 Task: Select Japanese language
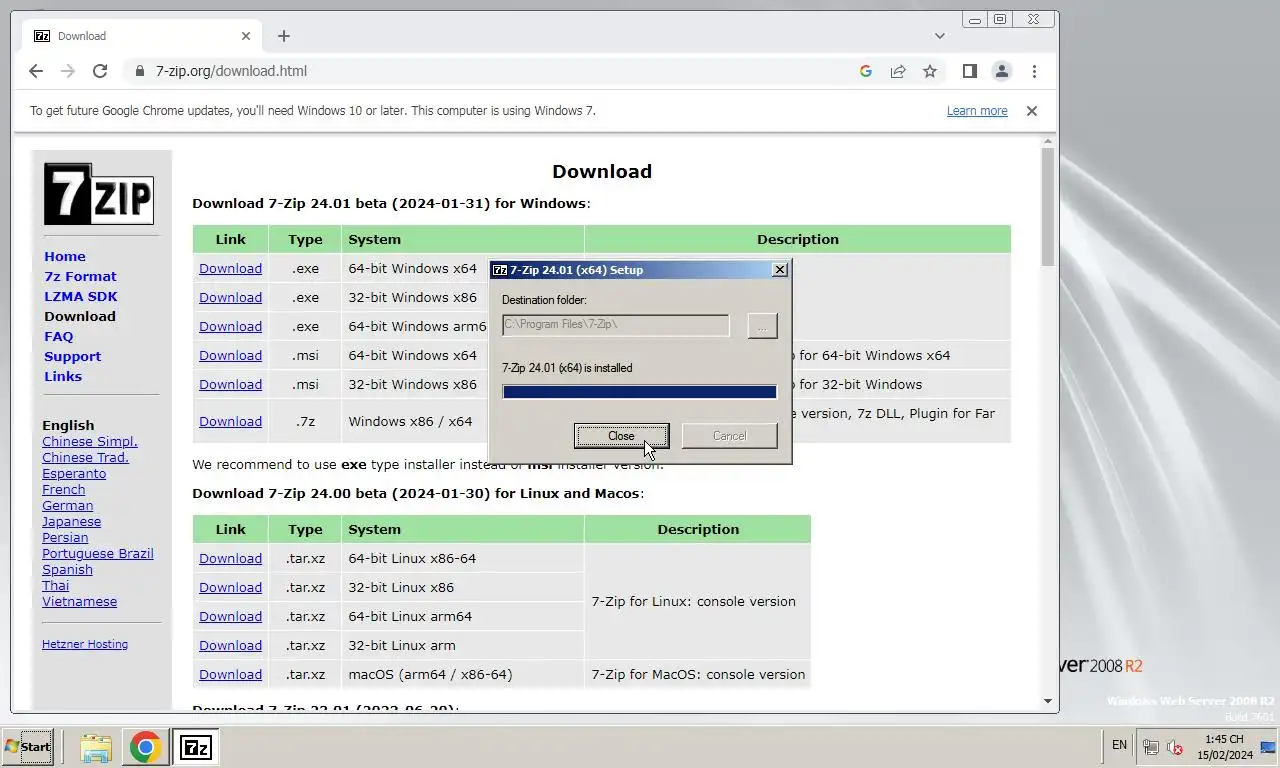click(x=71, y=522)
